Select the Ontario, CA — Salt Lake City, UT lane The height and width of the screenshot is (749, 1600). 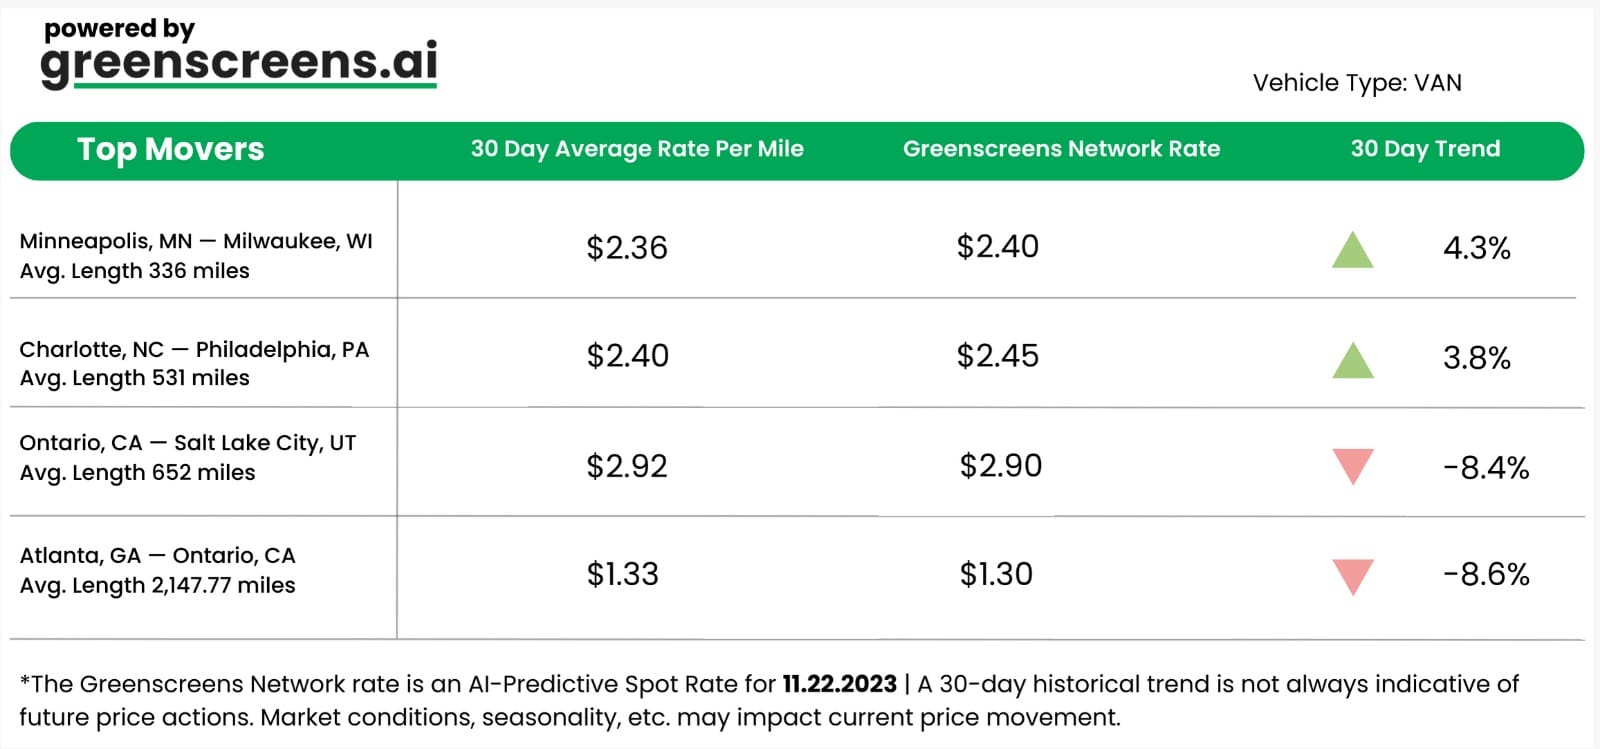click(188, 443)
